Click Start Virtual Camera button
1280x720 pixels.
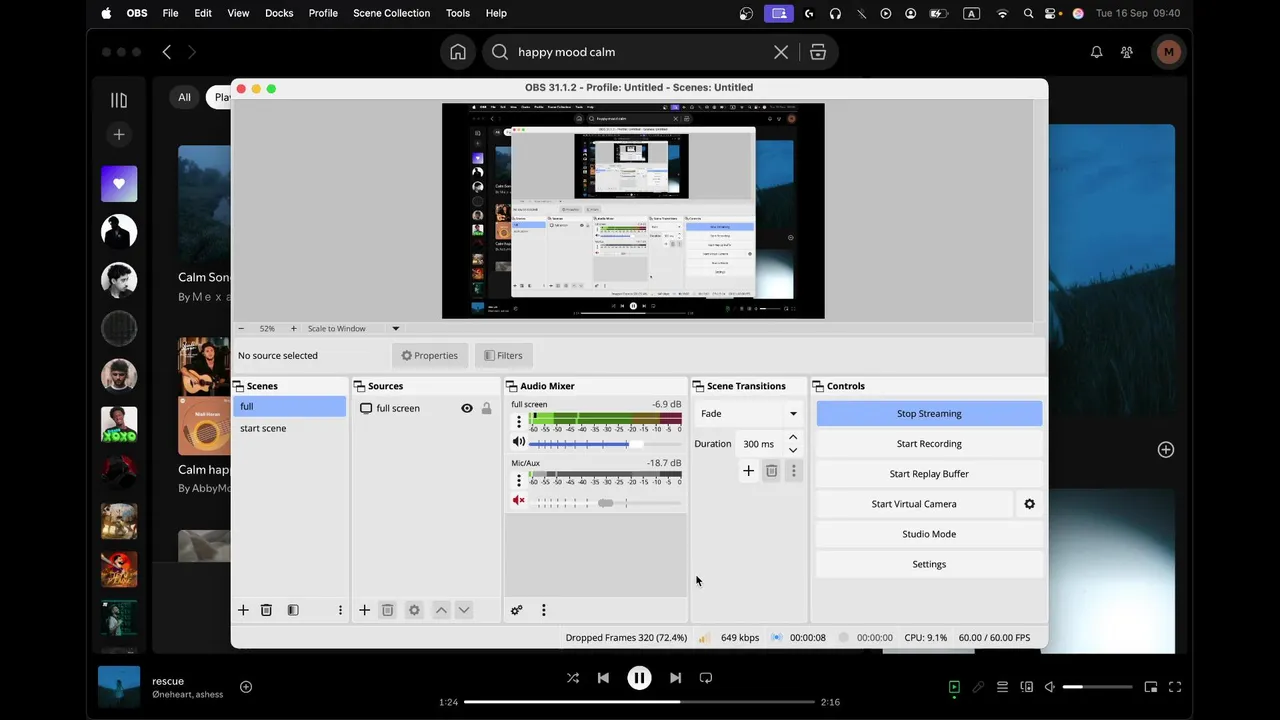coord(914,504)
